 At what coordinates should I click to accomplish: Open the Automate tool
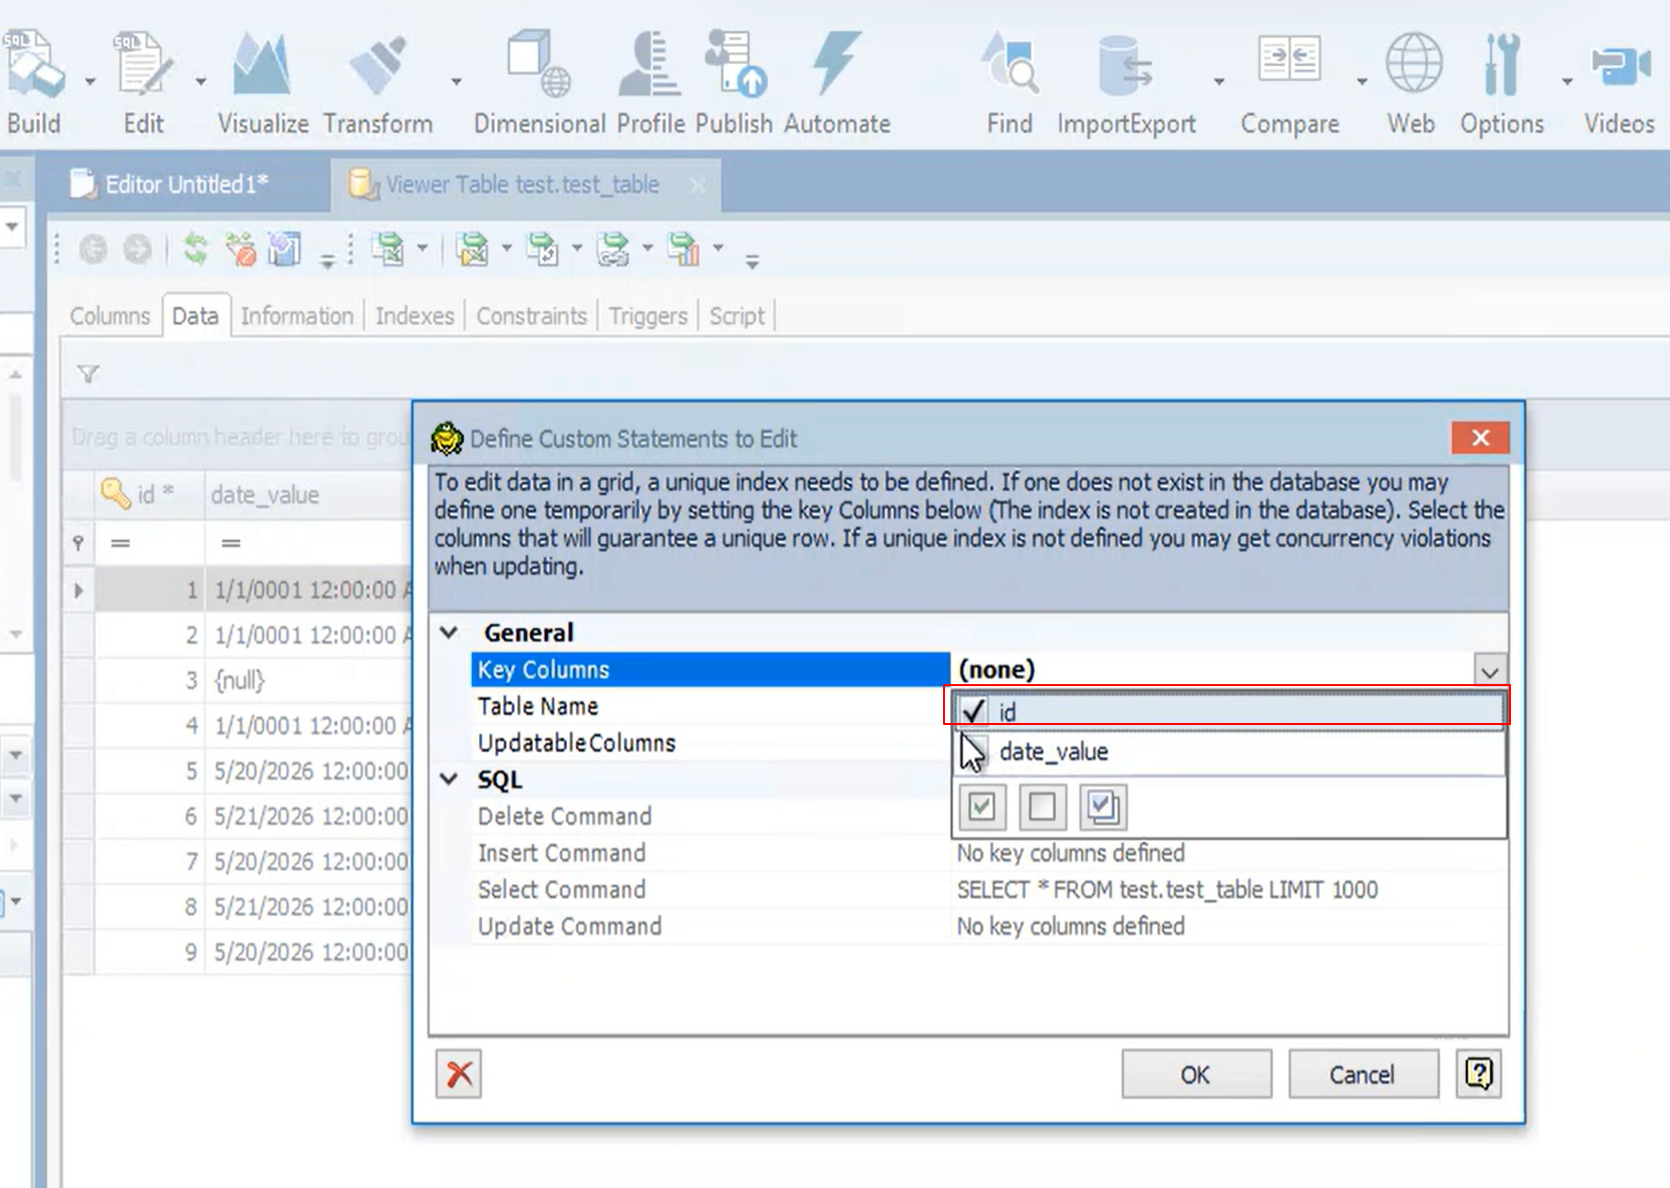tap(837, 83)
